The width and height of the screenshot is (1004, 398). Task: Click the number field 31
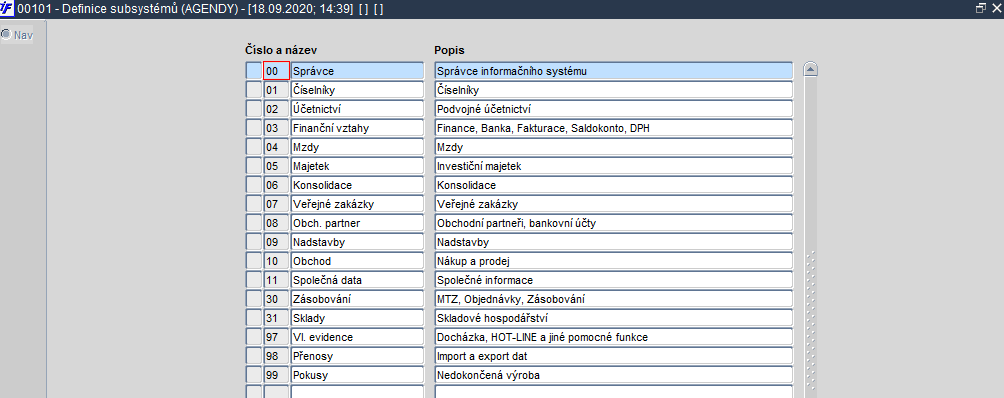coord(276,317)
